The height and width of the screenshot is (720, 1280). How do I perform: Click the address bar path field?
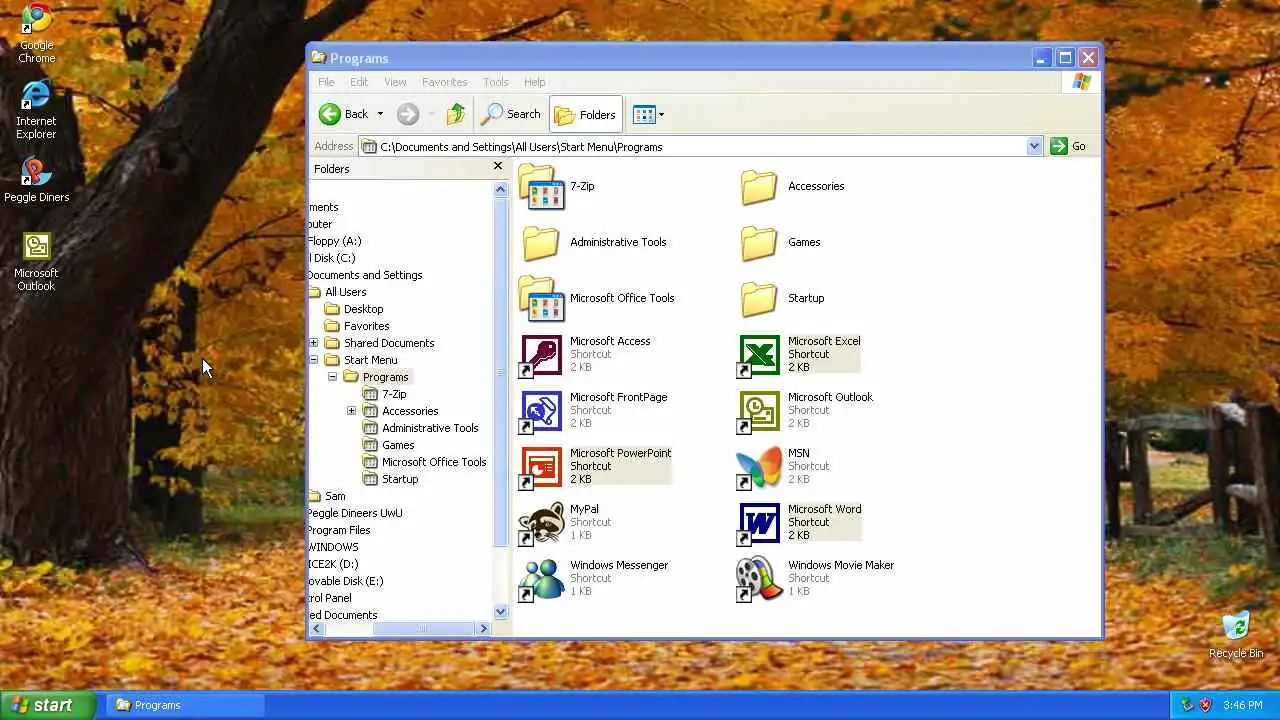click(x=693, y=146)
